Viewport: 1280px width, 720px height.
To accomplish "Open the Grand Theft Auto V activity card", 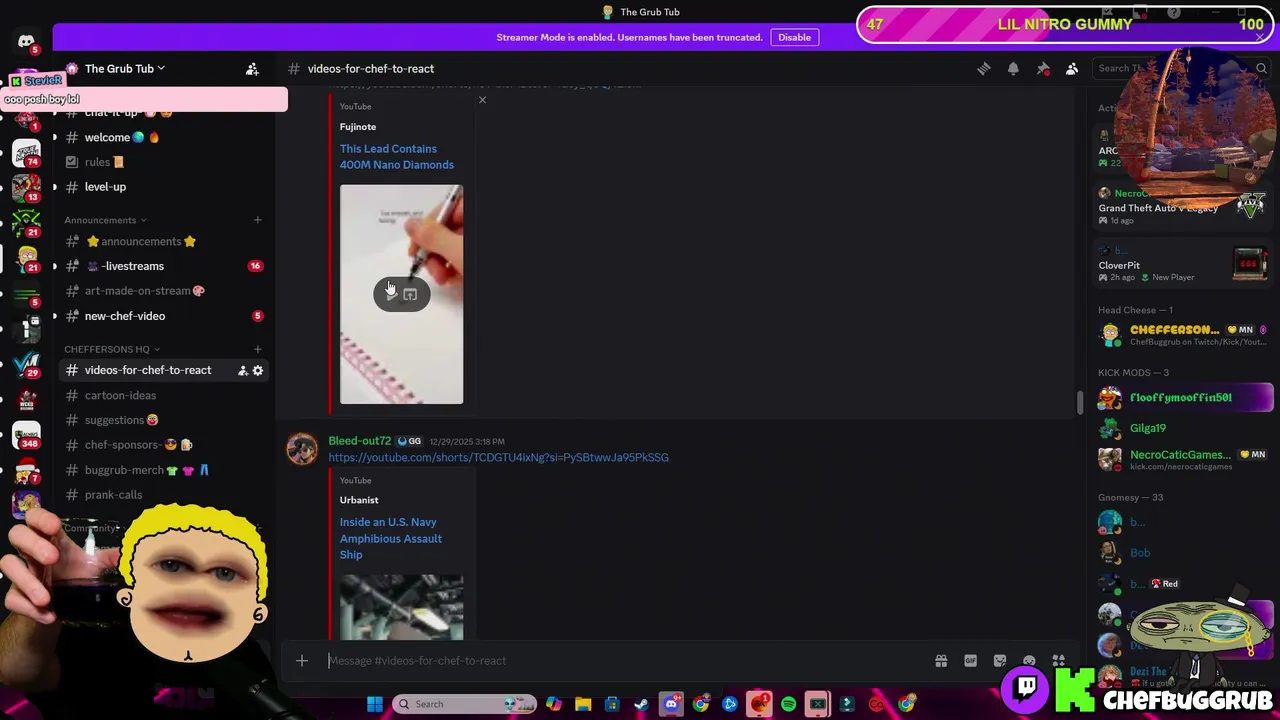I will [x=1184, y=206].
